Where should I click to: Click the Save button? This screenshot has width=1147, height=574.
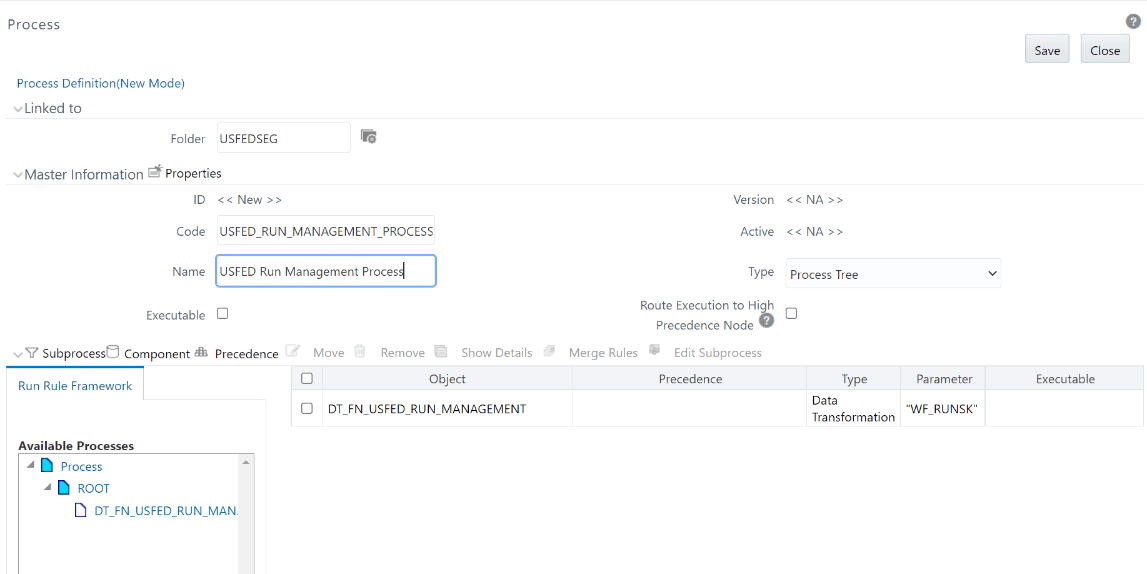pos(1047,50)
